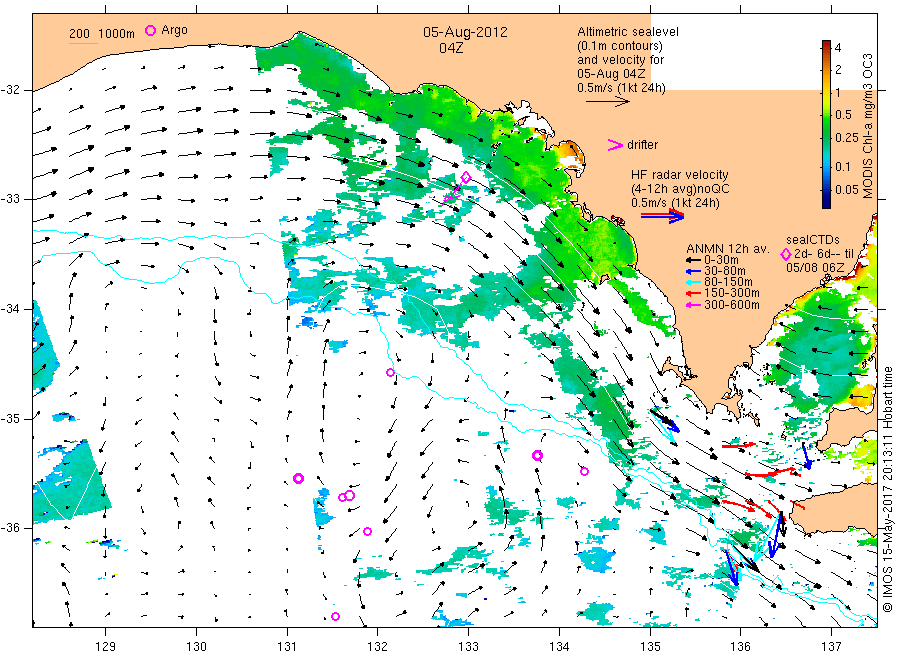Click the 'Altimetric sealevel' heading text
This screenshot has width=900, height=660.
[628, 32]
